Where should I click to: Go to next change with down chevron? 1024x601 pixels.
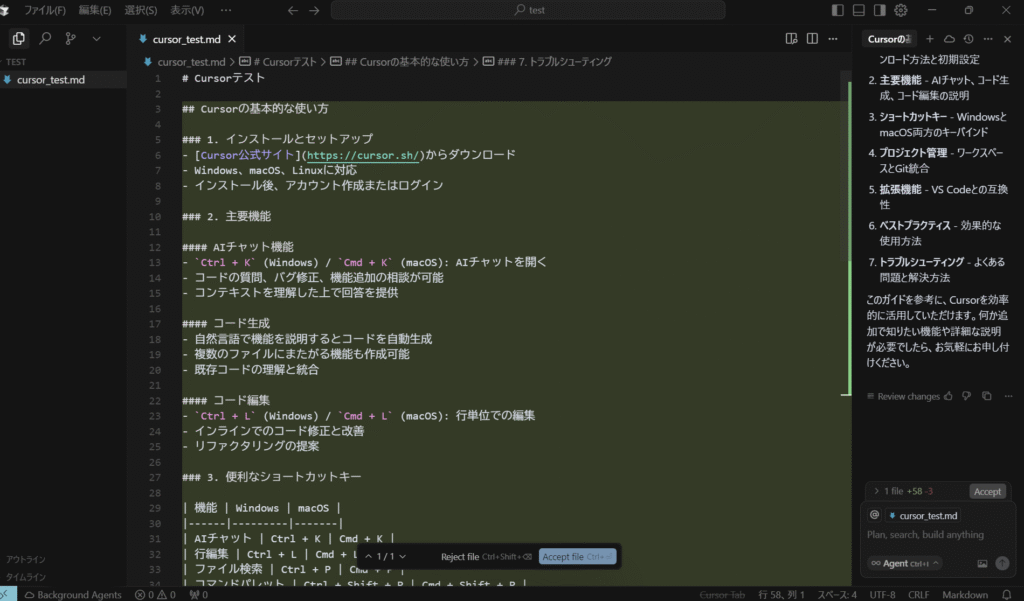click(402, 557)
